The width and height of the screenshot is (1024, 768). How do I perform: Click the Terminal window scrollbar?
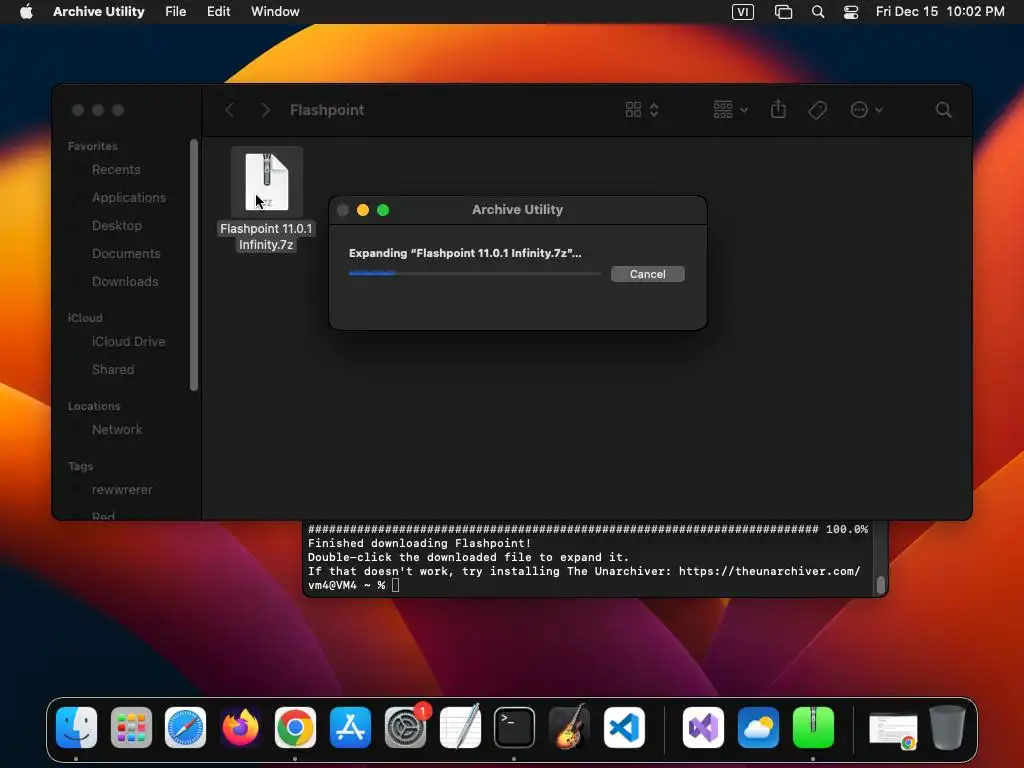[x=880, y=585]
